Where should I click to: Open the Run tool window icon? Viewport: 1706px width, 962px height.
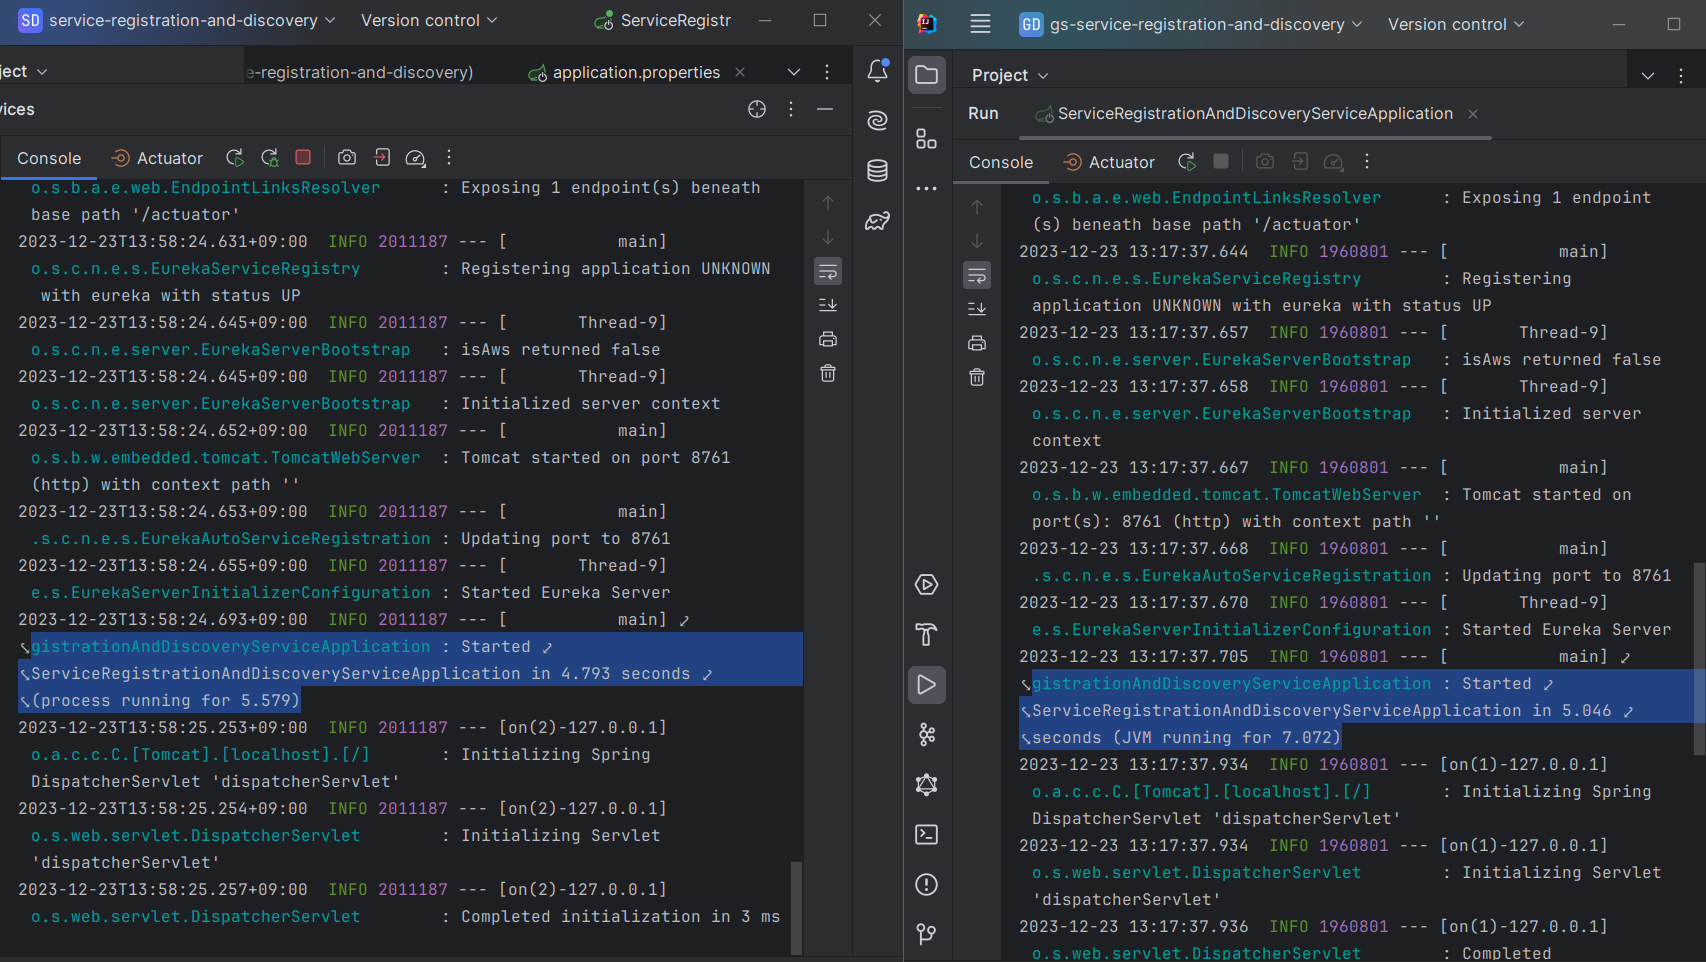tap(927, 685)
